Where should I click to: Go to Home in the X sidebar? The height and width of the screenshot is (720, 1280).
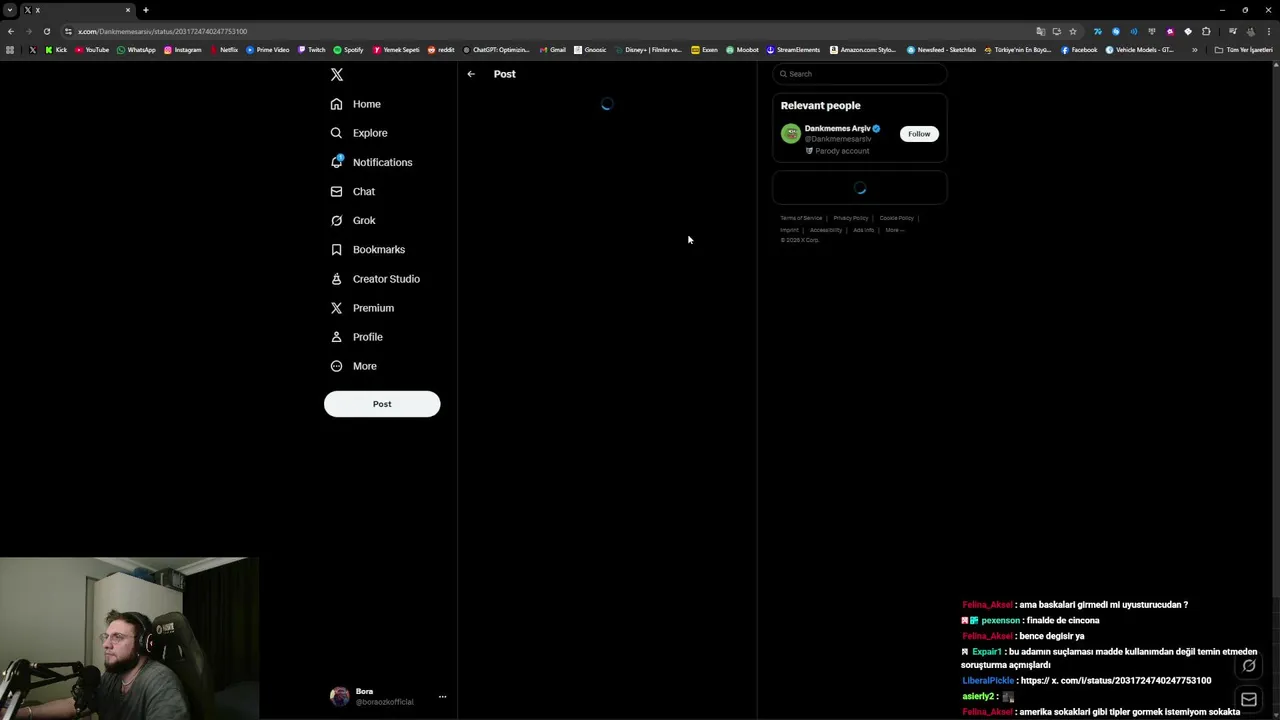[x=356, y=104]
